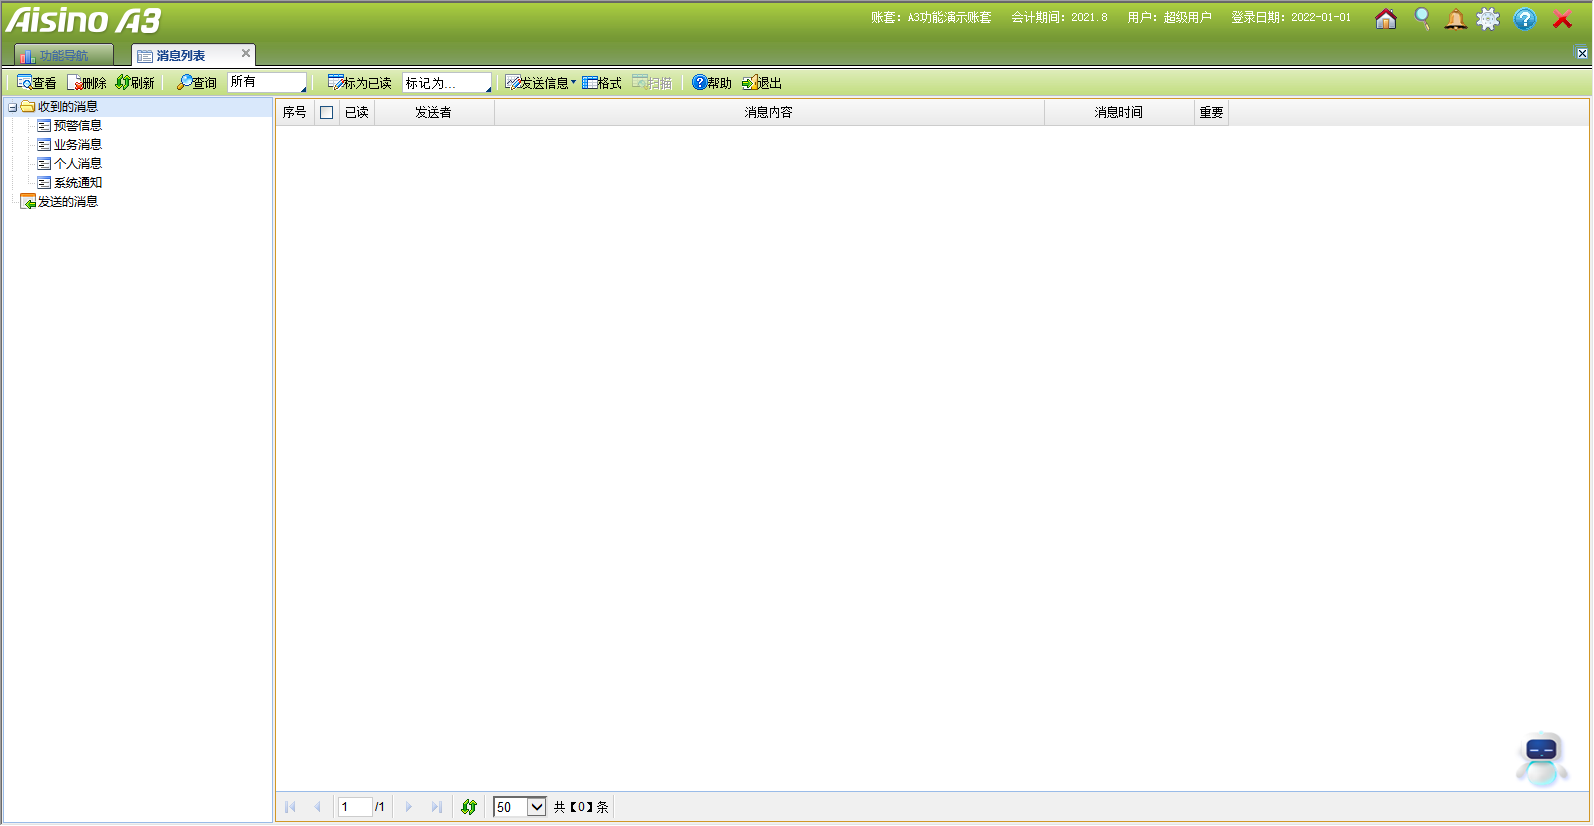Viewport: 1594px width, 826px height.
Task: Expand the page size 50 dropdown
Action: point(536,807)
